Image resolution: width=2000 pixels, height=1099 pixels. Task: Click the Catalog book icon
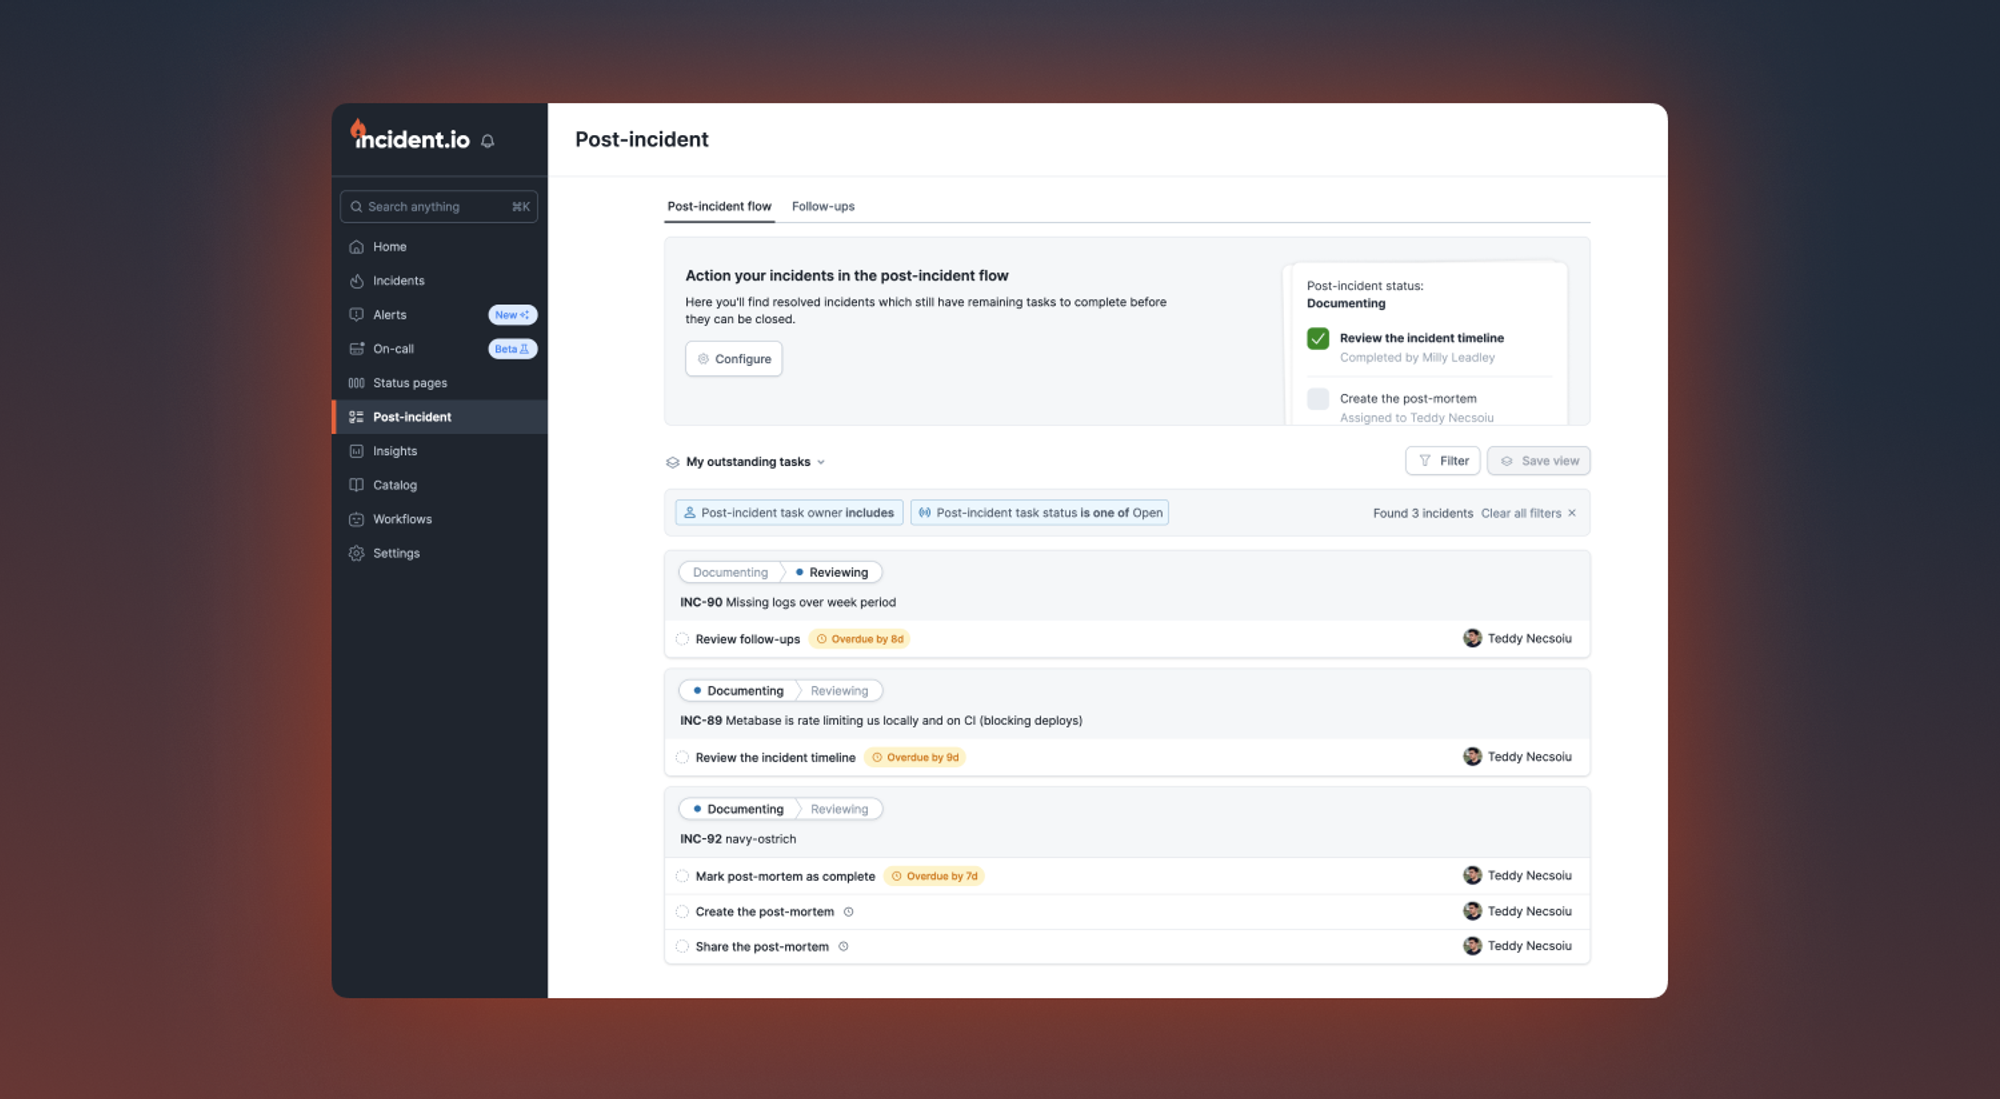(356, 485)
